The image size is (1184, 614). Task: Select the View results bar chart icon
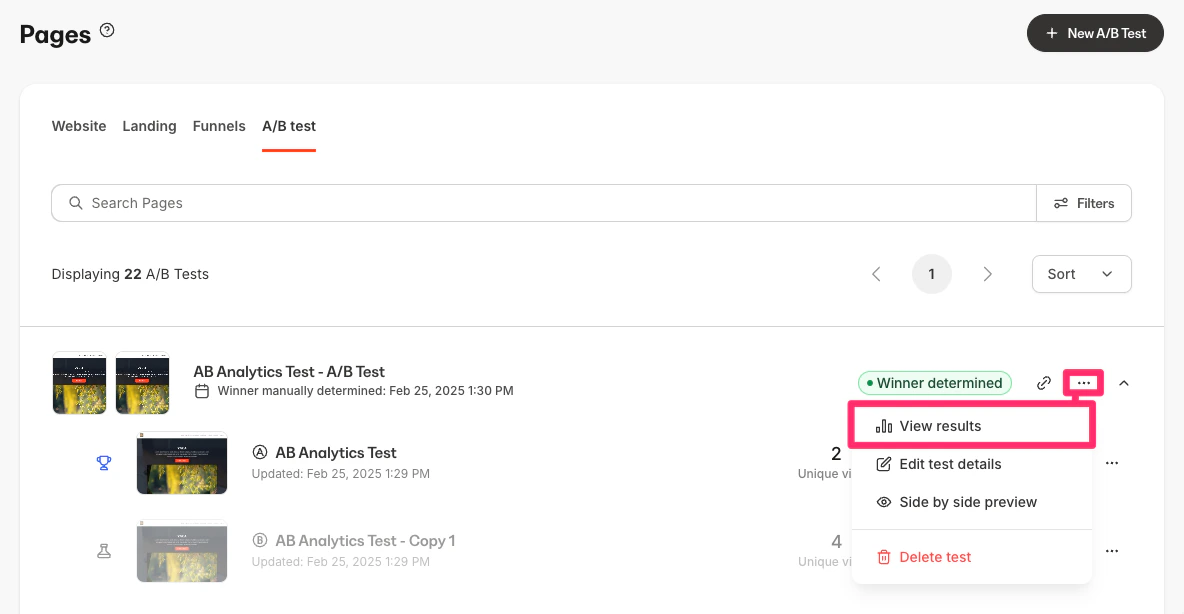click(x=884, y=425)
